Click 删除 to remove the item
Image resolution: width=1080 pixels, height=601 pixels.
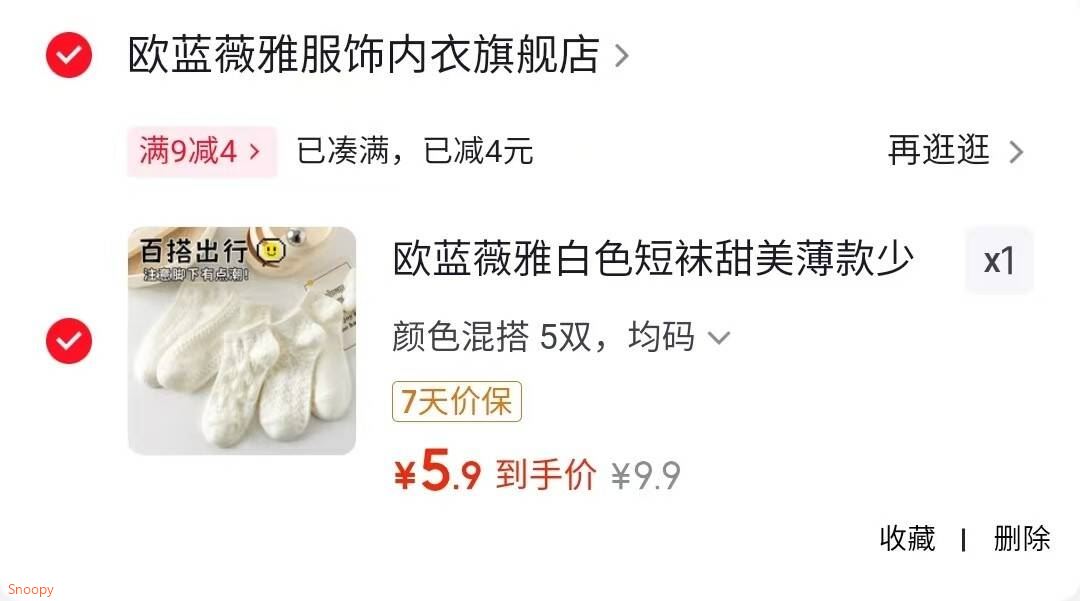(x=1021, y=538)
